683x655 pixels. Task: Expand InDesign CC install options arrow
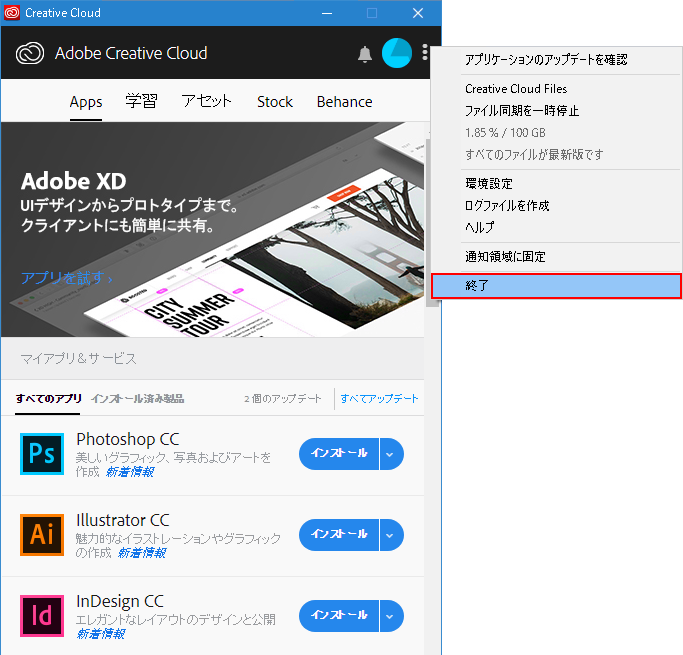tap(391, 616)
